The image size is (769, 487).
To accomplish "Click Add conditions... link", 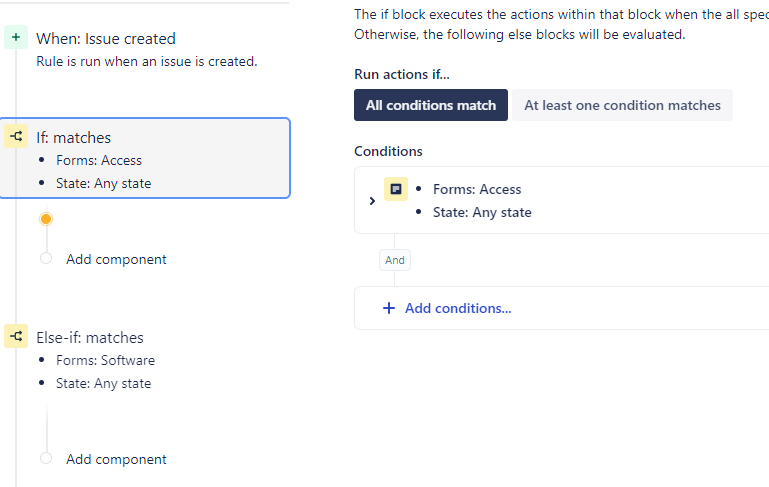I will coord(458,308).
